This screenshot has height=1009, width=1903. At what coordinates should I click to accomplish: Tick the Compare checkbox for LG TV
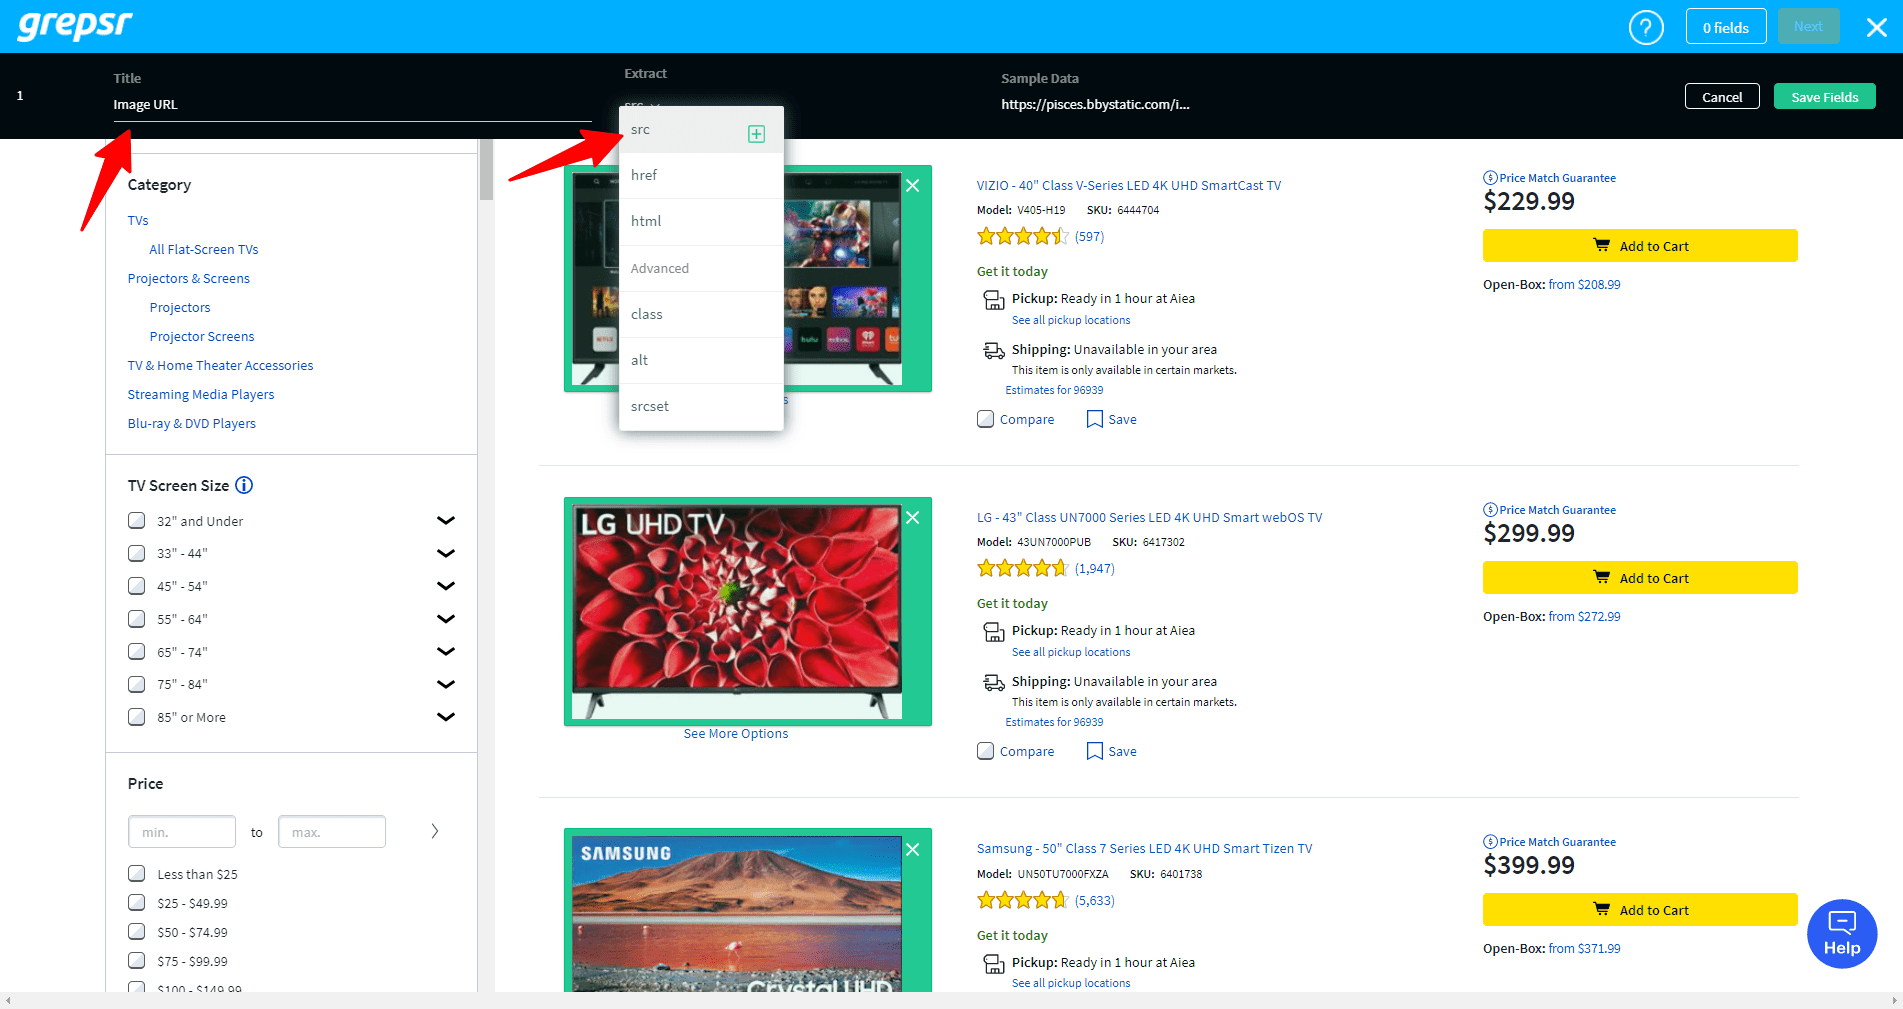(986, 751)
